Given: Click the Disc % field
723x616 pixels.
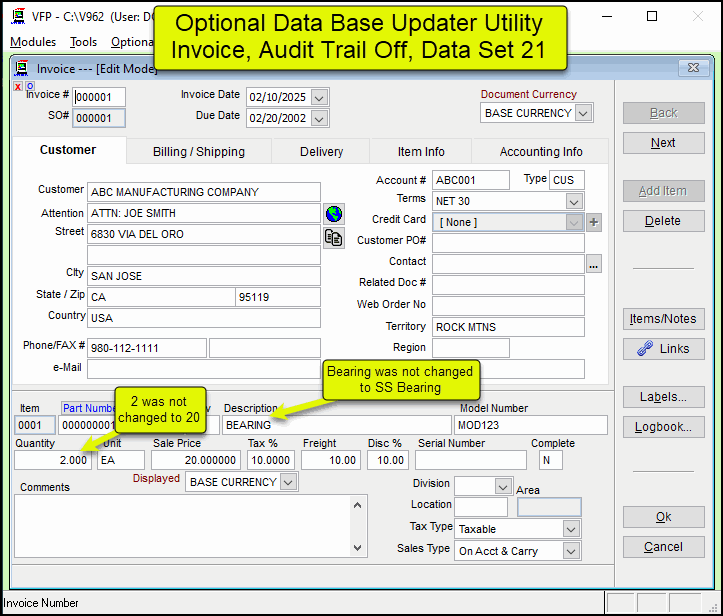Looking at the screenshot, I should 388,460.
